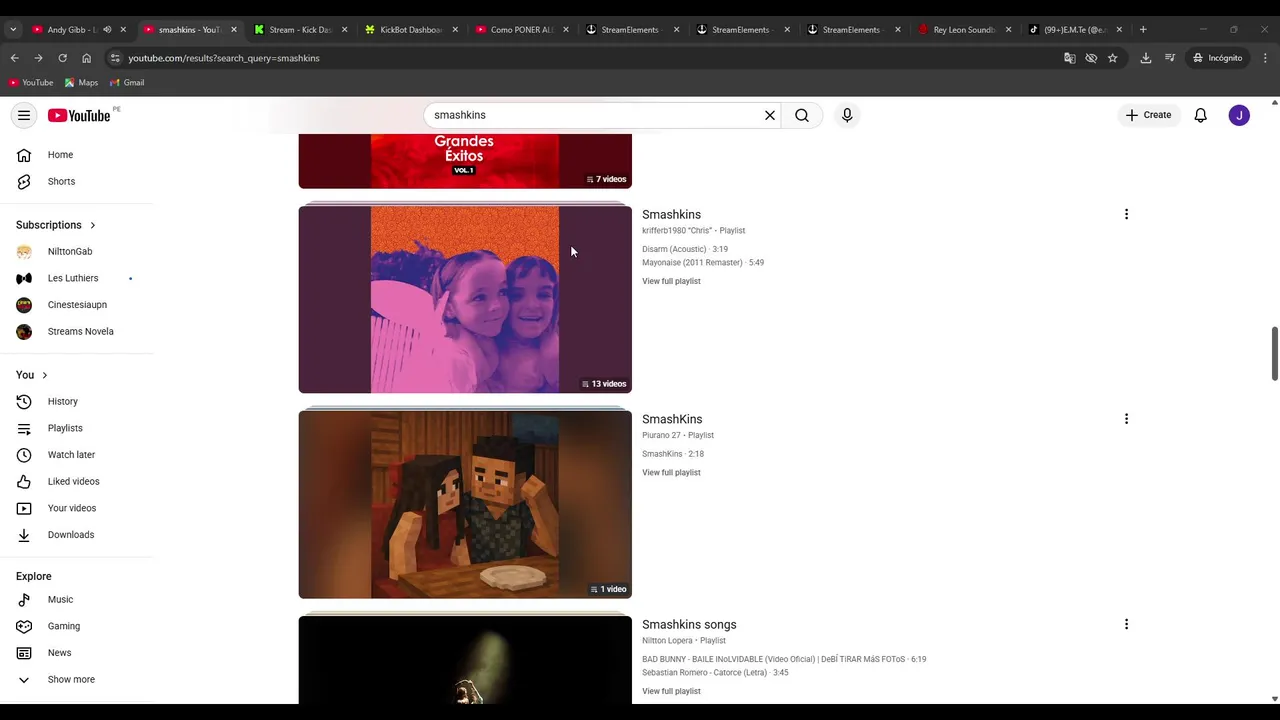Expand the You section
The image size is (1280, 720).
click(x=32, y=375)
